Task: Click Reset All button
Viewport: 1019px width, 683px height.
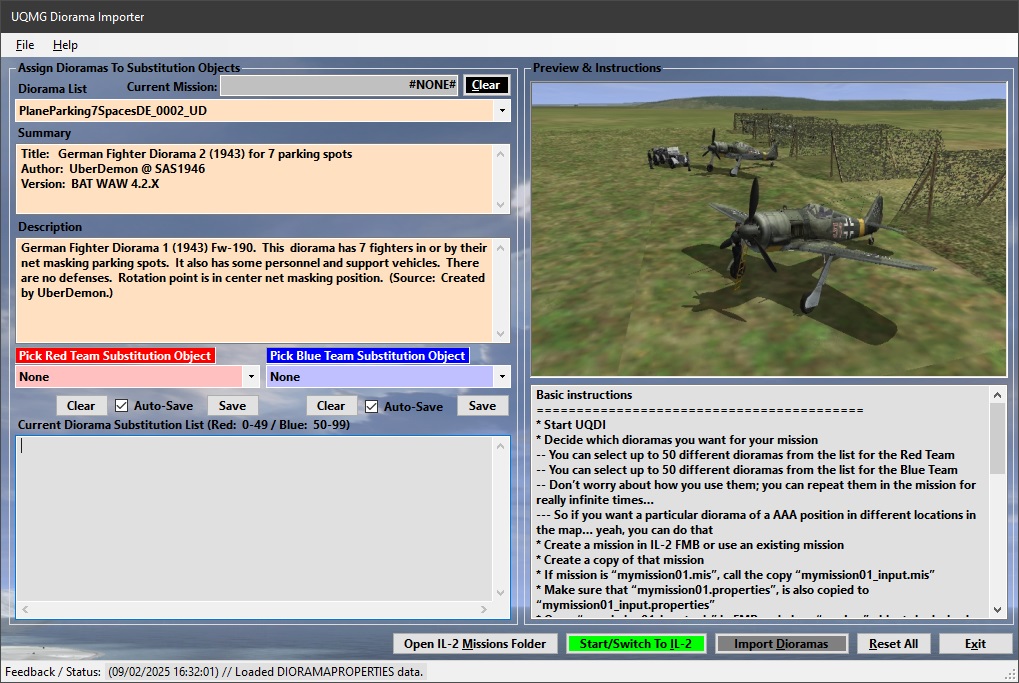Action: tap(894, 643)
